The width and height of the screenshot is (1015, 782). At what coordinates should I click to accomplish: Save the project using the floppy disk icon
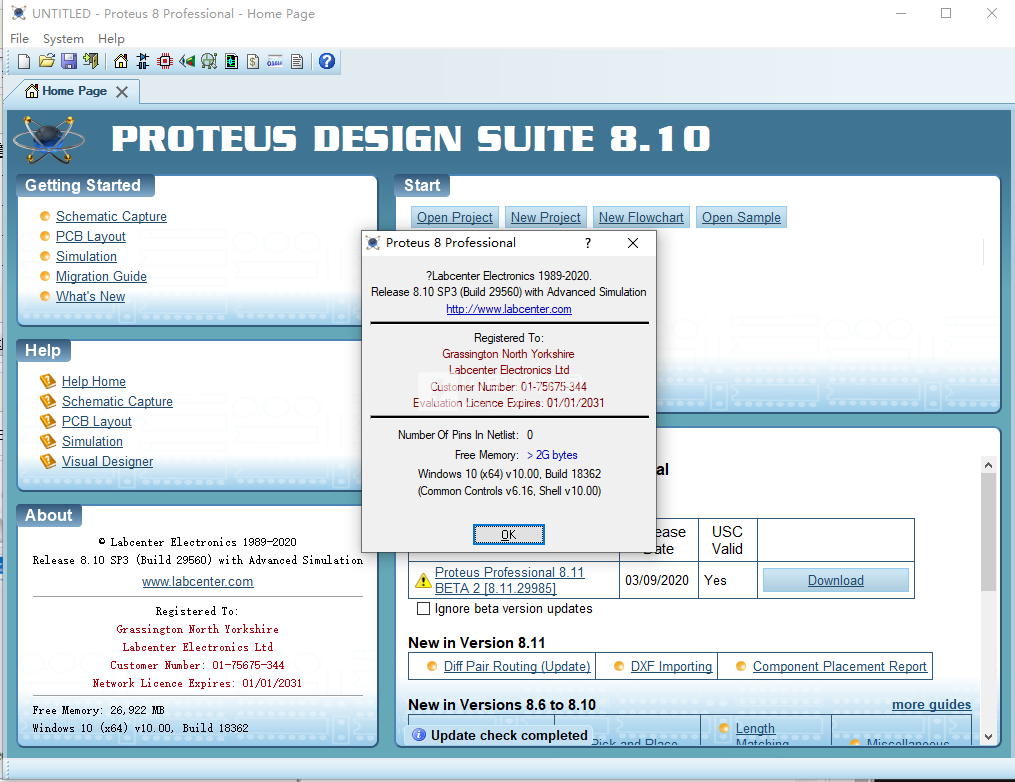pyautogui.click(x=69, y=61)
